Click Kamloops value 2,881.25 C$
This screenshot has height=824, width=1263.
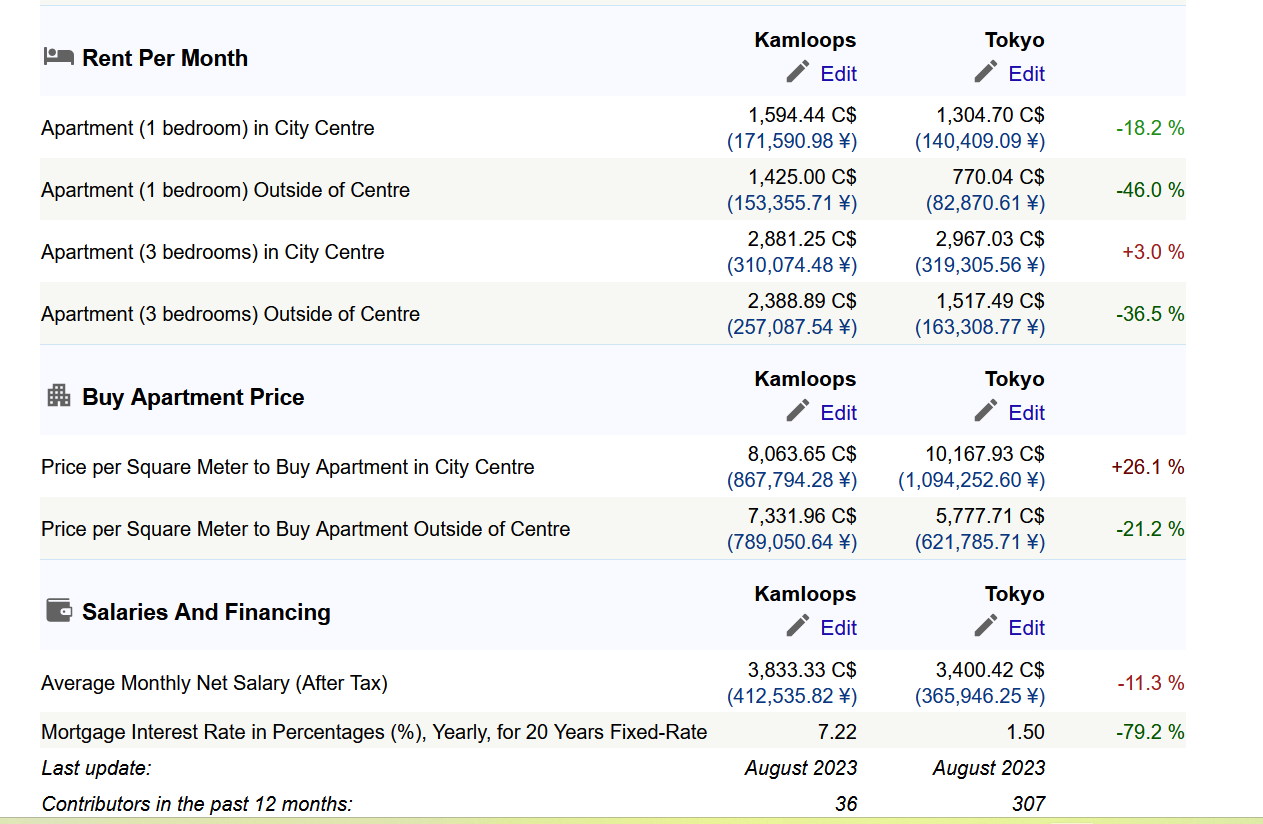[802, 239]
